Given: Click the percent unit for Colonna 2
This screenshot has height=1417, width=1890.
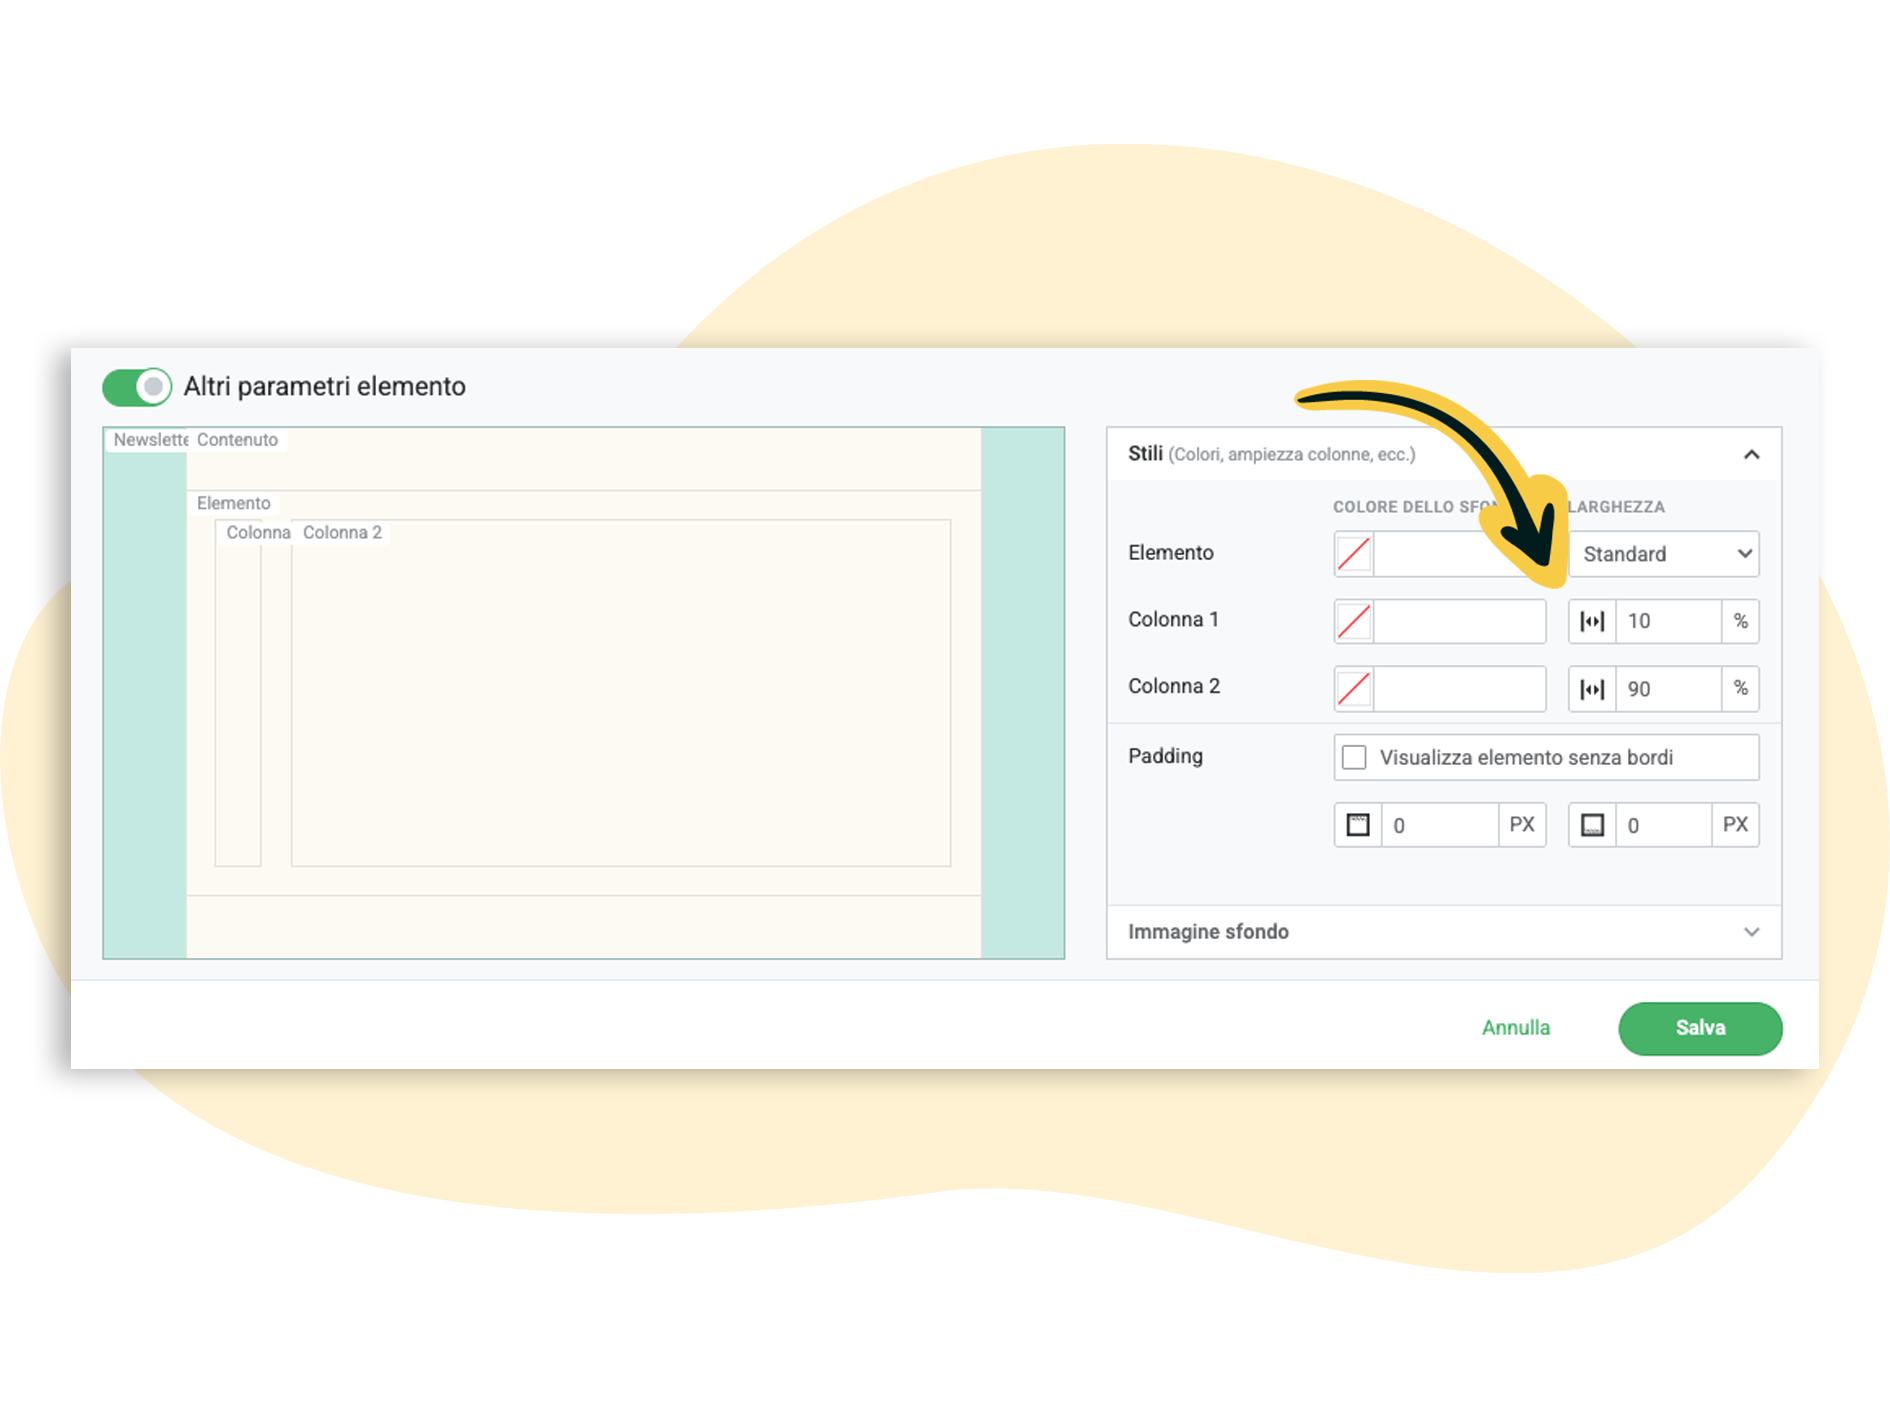Looking at the screenshot, I should point(1740,689).
